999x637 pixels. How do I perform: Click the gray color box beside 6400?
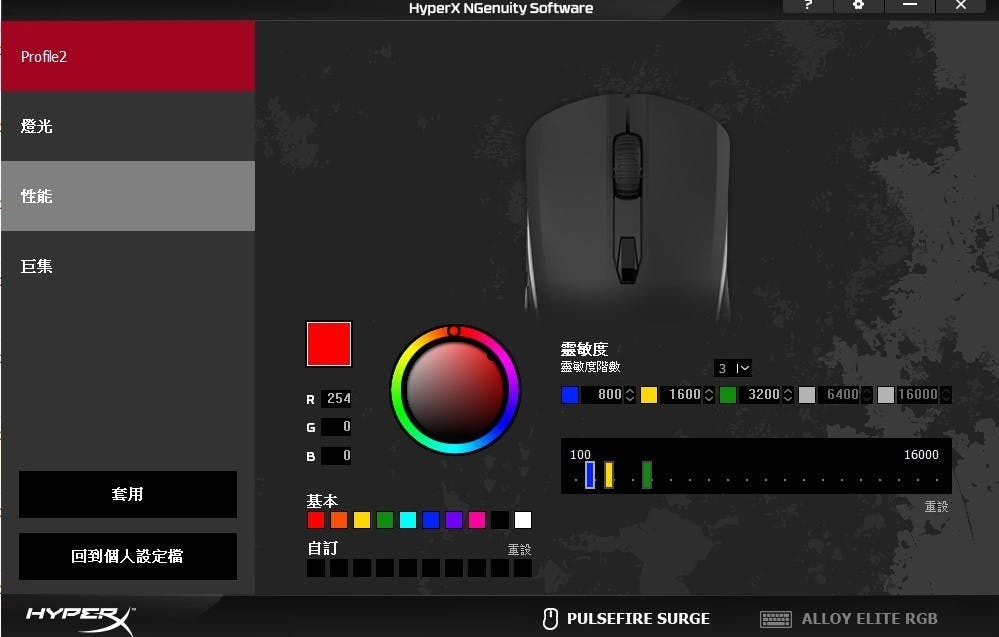pyautogui.click(x=807, y=395)
